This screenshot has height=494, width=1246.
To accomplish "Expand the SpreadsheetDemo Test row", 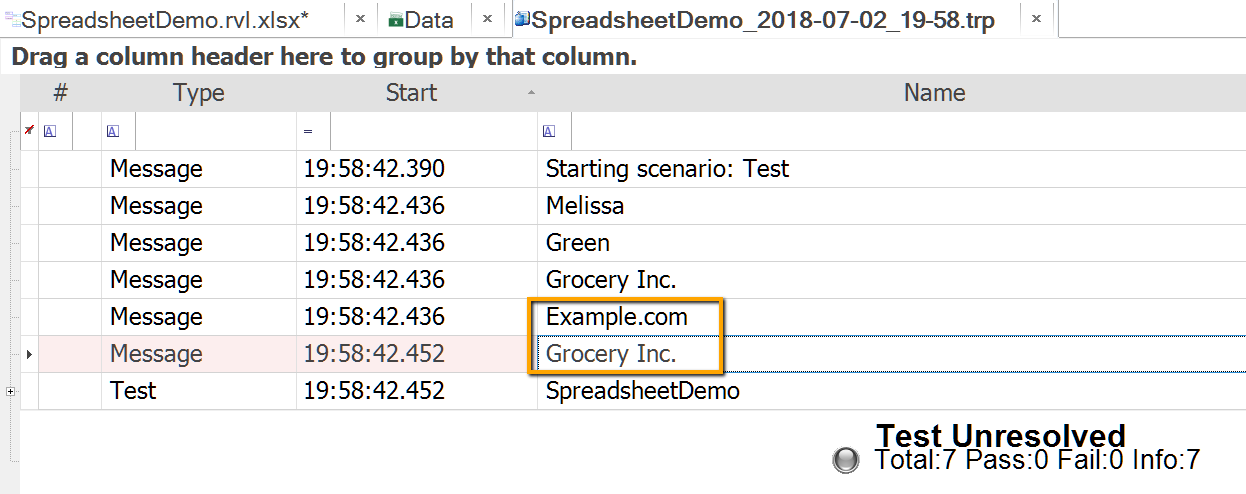I will pyautogui.click(x=11, y=391).
